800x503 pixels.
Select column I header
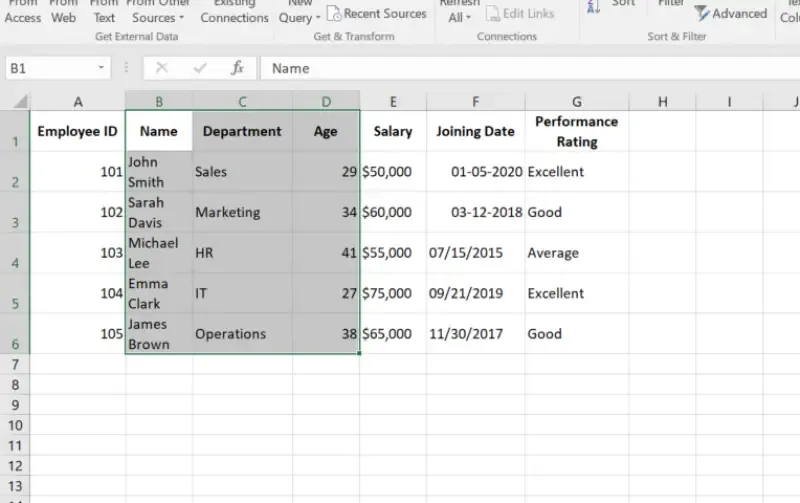pyautogui.click(x=729, y=102)
